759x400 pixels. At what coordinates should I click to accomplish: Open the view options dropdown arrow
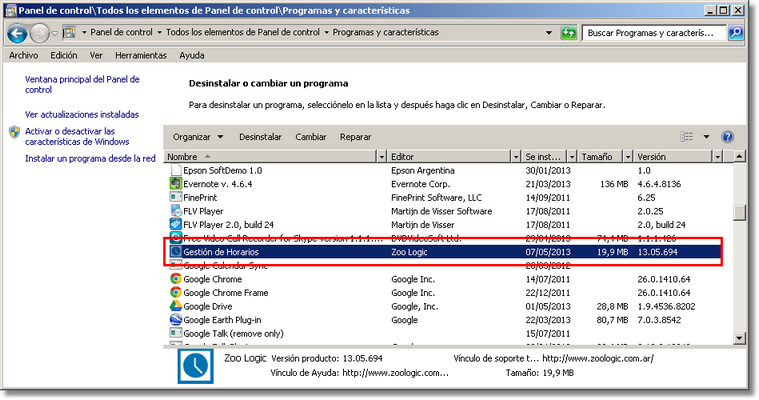click(x=705, y=136)
